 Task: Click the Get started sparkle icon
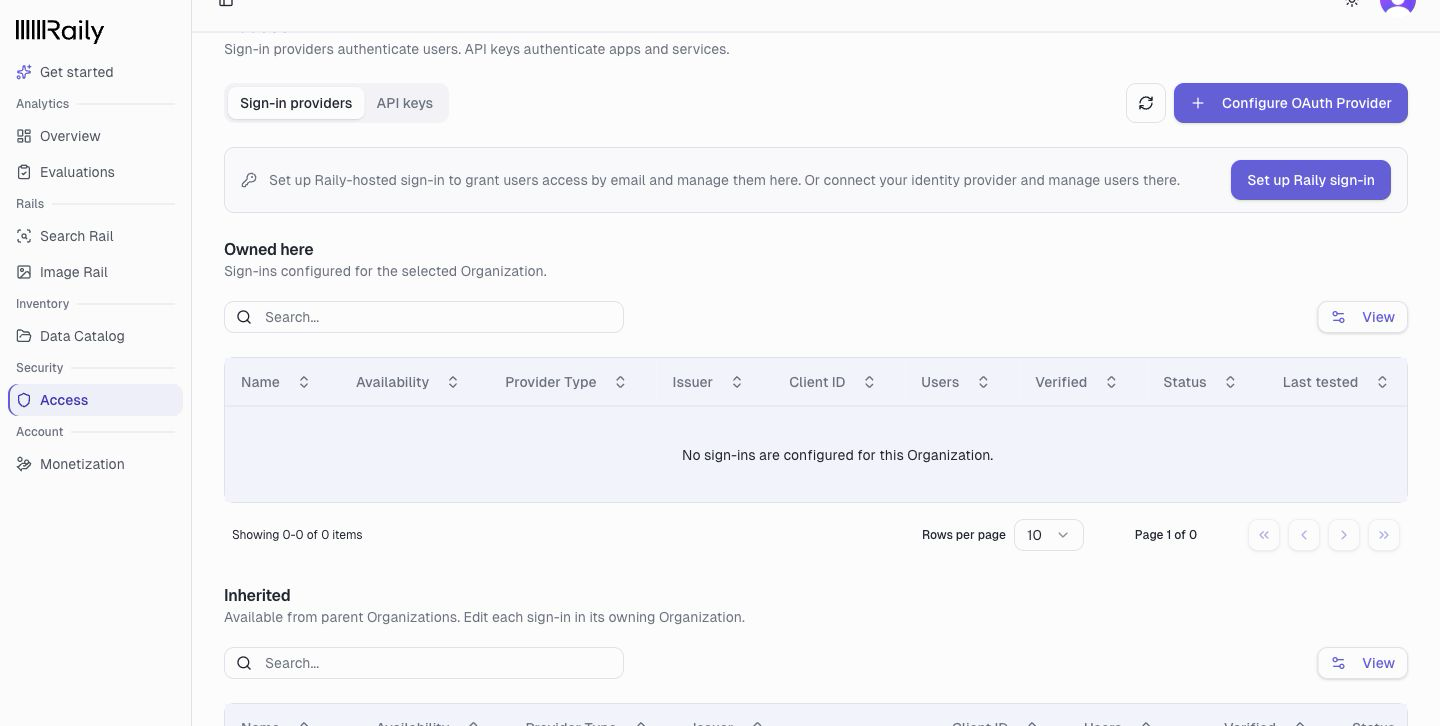coord(24,72)
